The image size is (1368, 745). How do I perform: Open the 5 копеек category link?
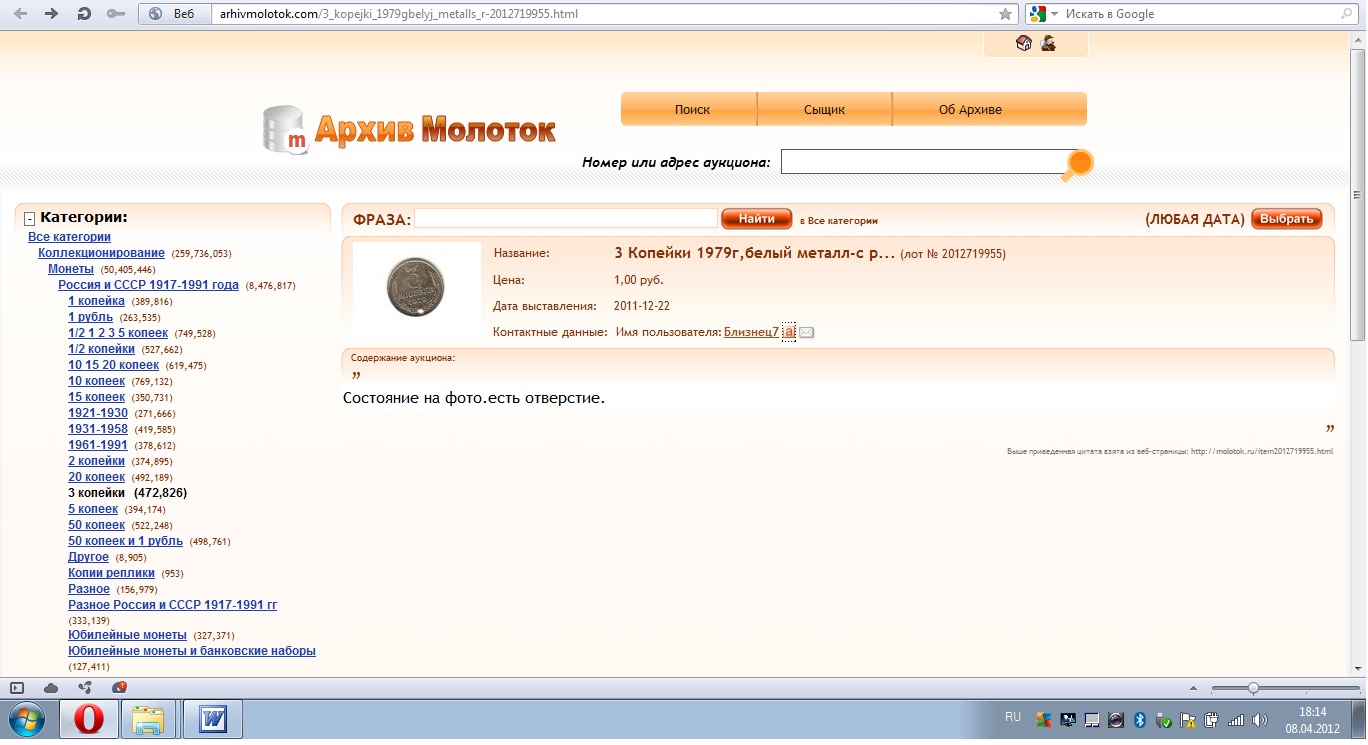(93, 509)
